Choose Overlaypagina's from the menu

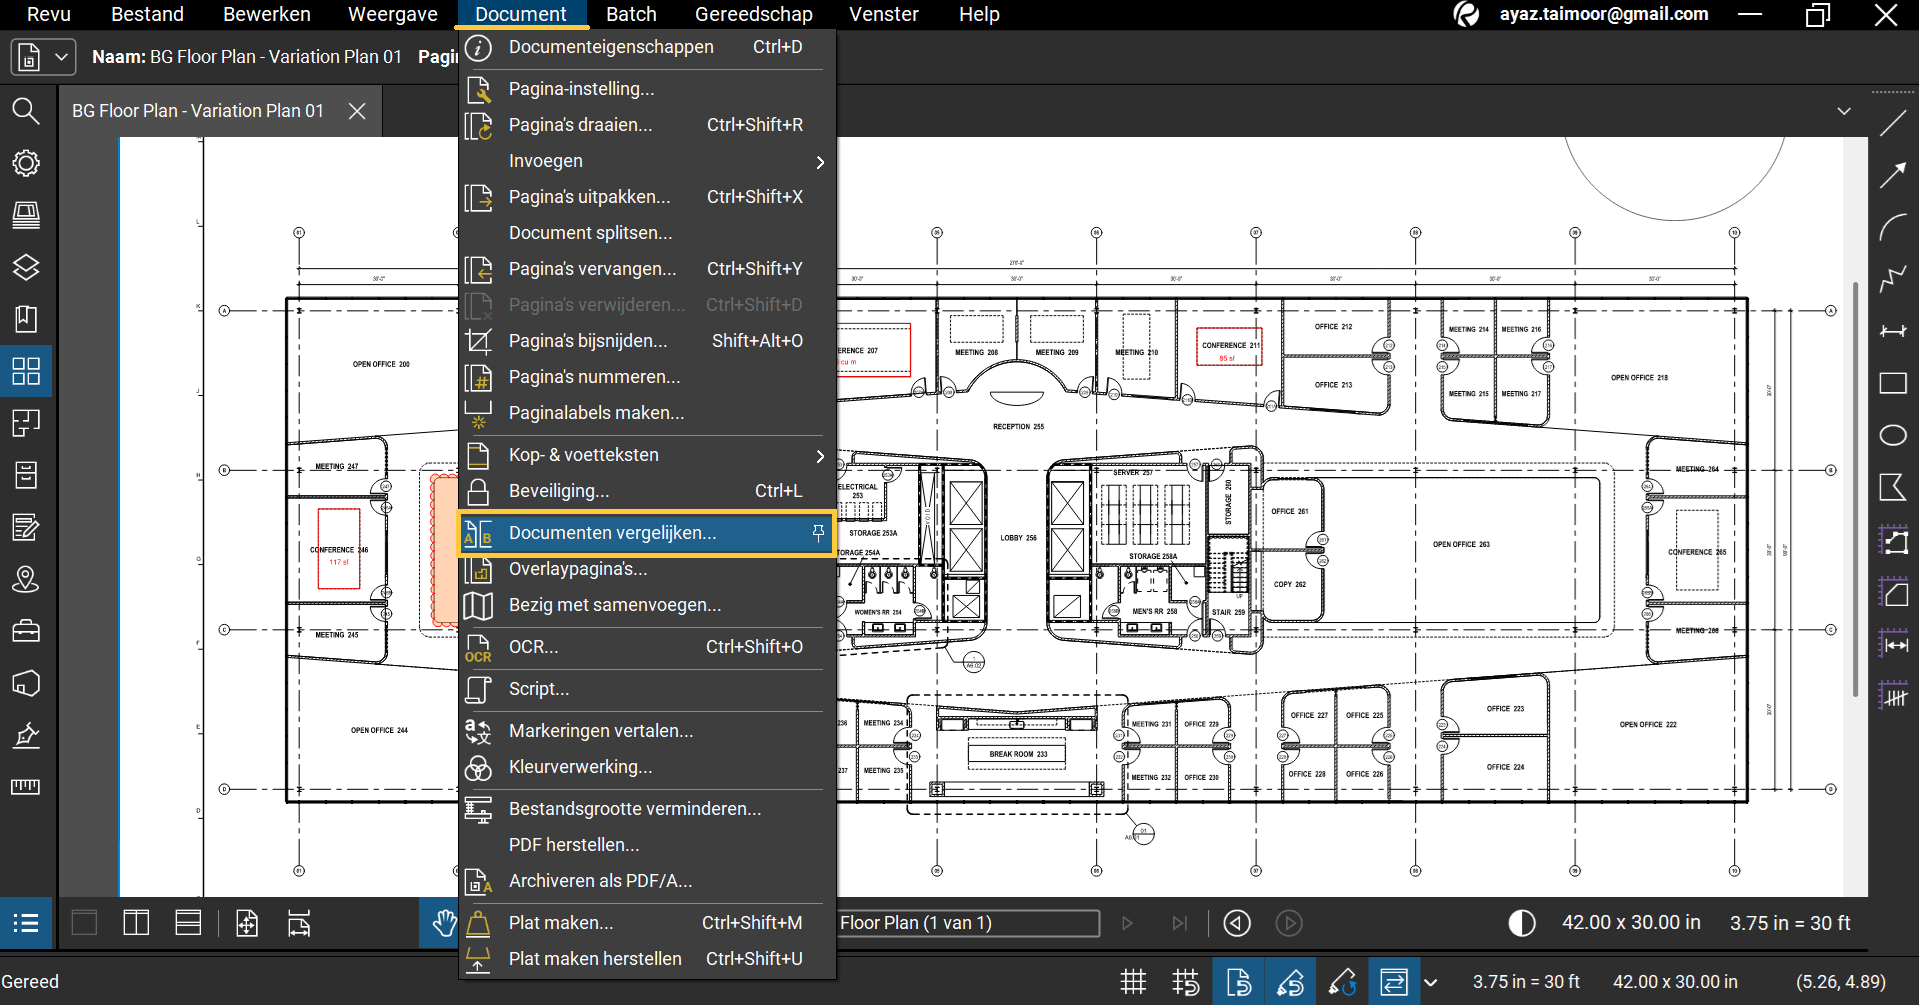point(647,569)
